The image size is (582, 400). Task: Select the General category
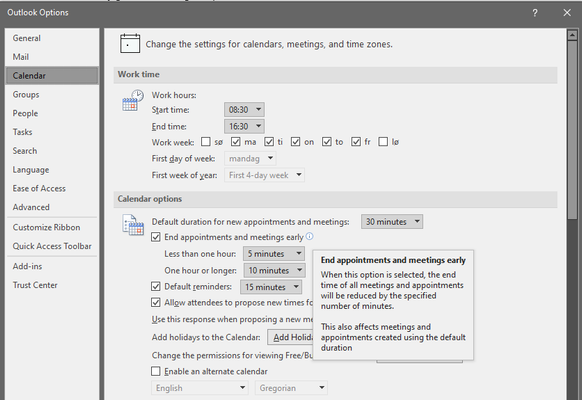[x=52, y=38]
